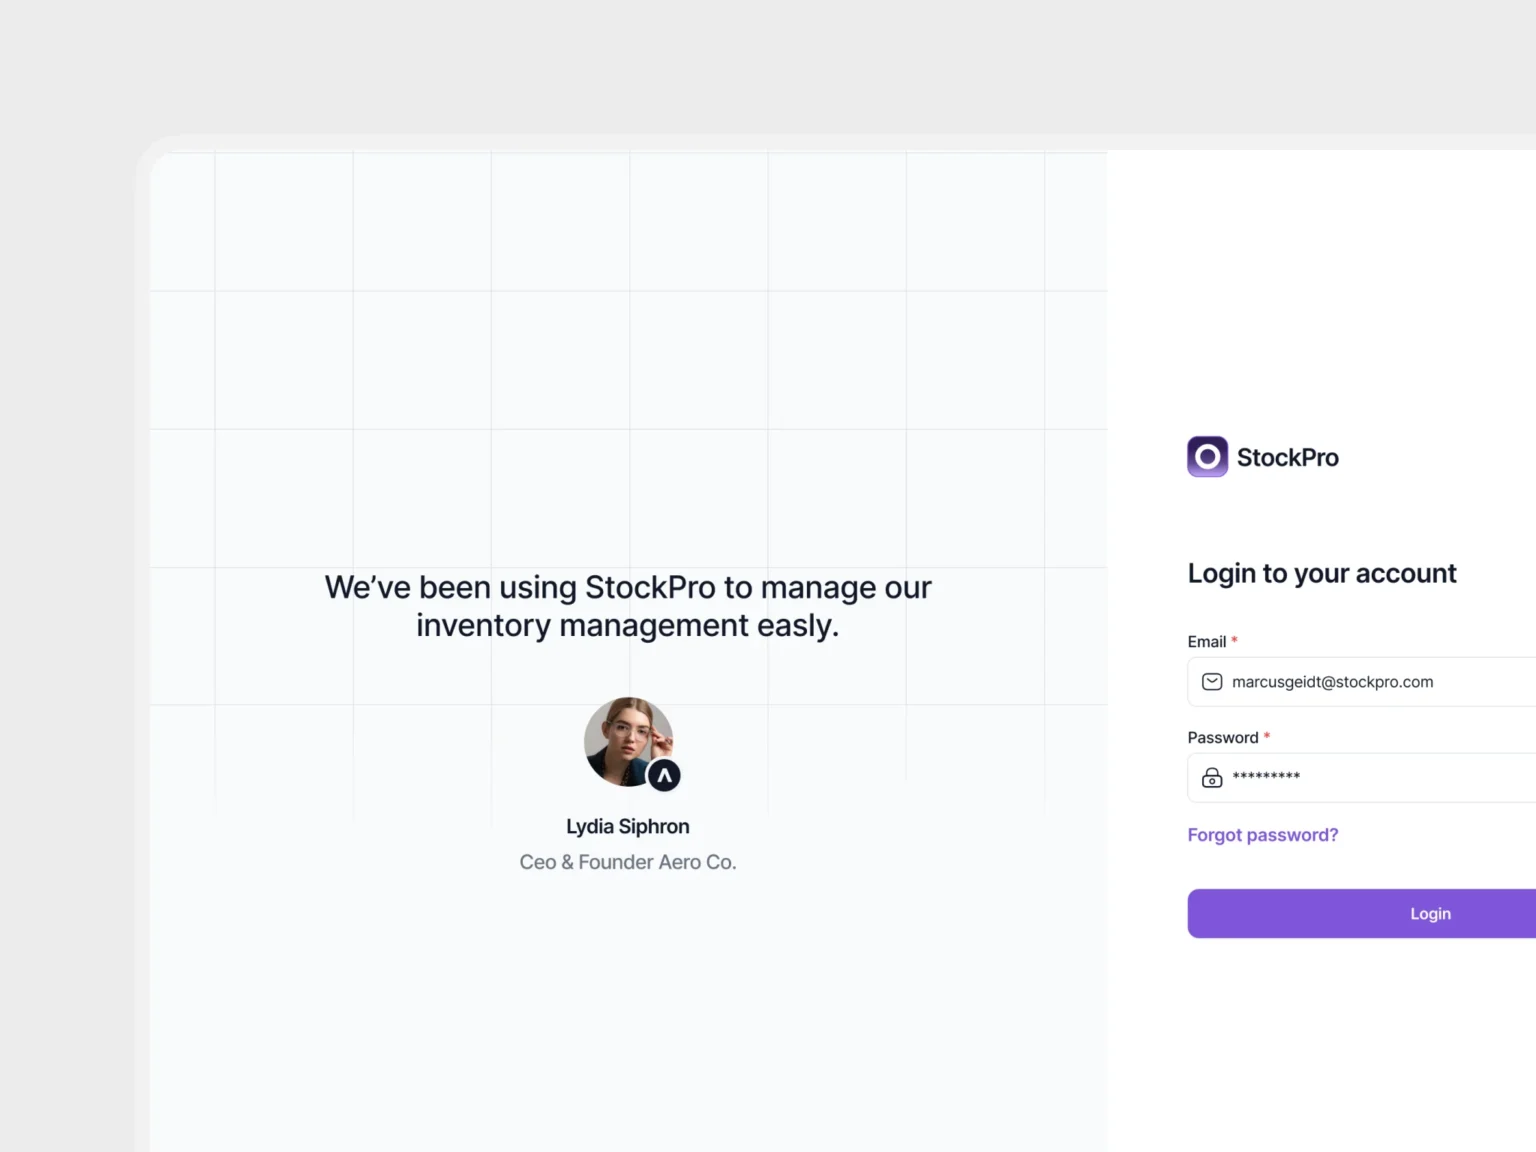
Task: Click the StockPro testimonial quote text
Action: (x=628, y=606)
